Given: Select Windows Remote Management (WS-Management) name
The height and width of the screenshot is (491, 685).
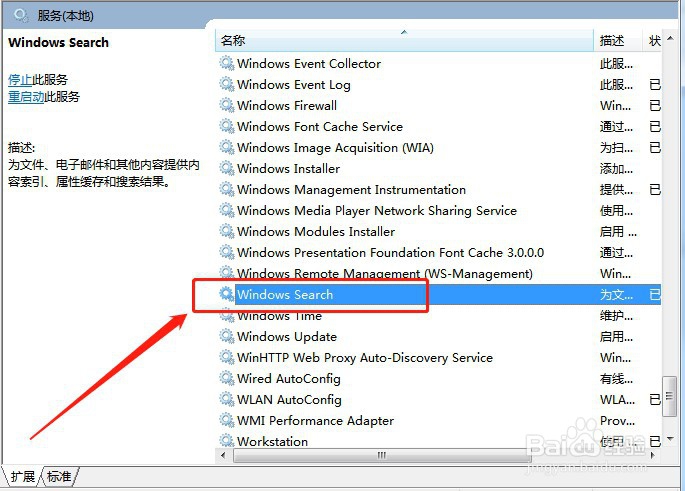Looking at the screenshot, I should [x=385, y=273].
